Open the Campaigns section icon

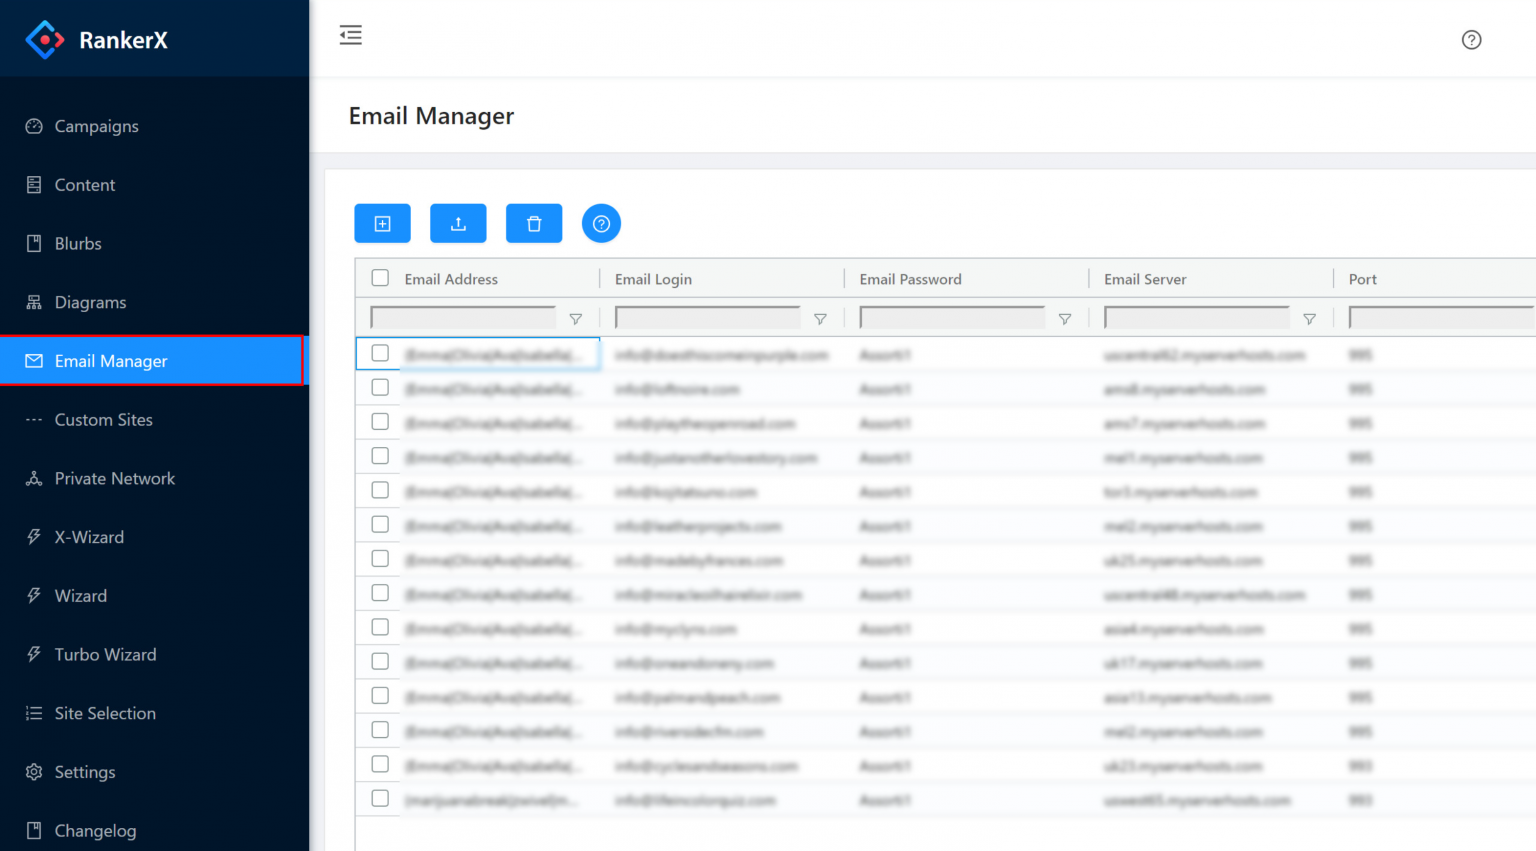33,126
